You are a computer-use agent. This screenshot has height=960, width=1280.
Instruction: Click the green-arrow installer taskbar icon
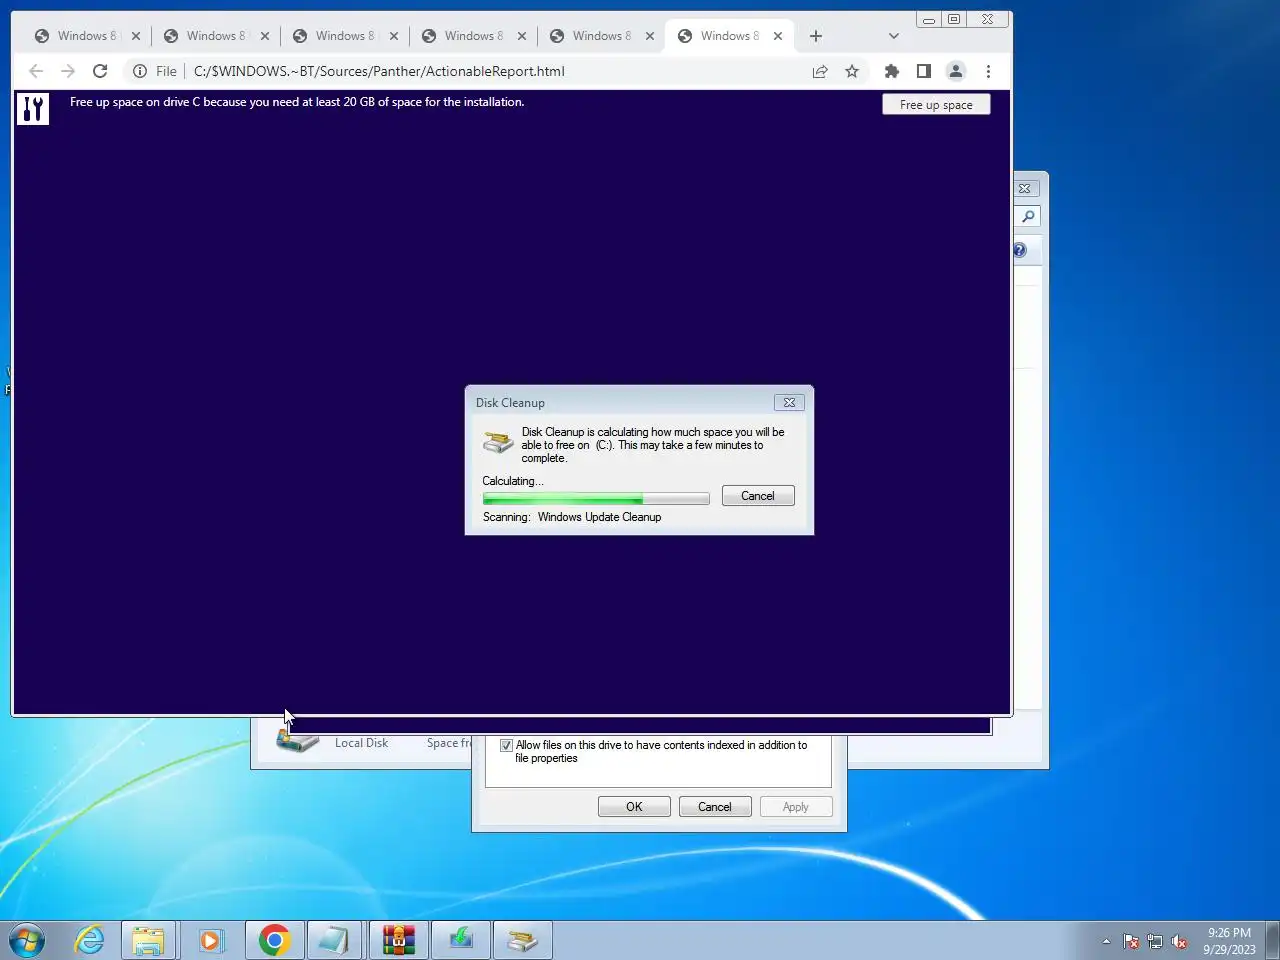click(460, 941)
